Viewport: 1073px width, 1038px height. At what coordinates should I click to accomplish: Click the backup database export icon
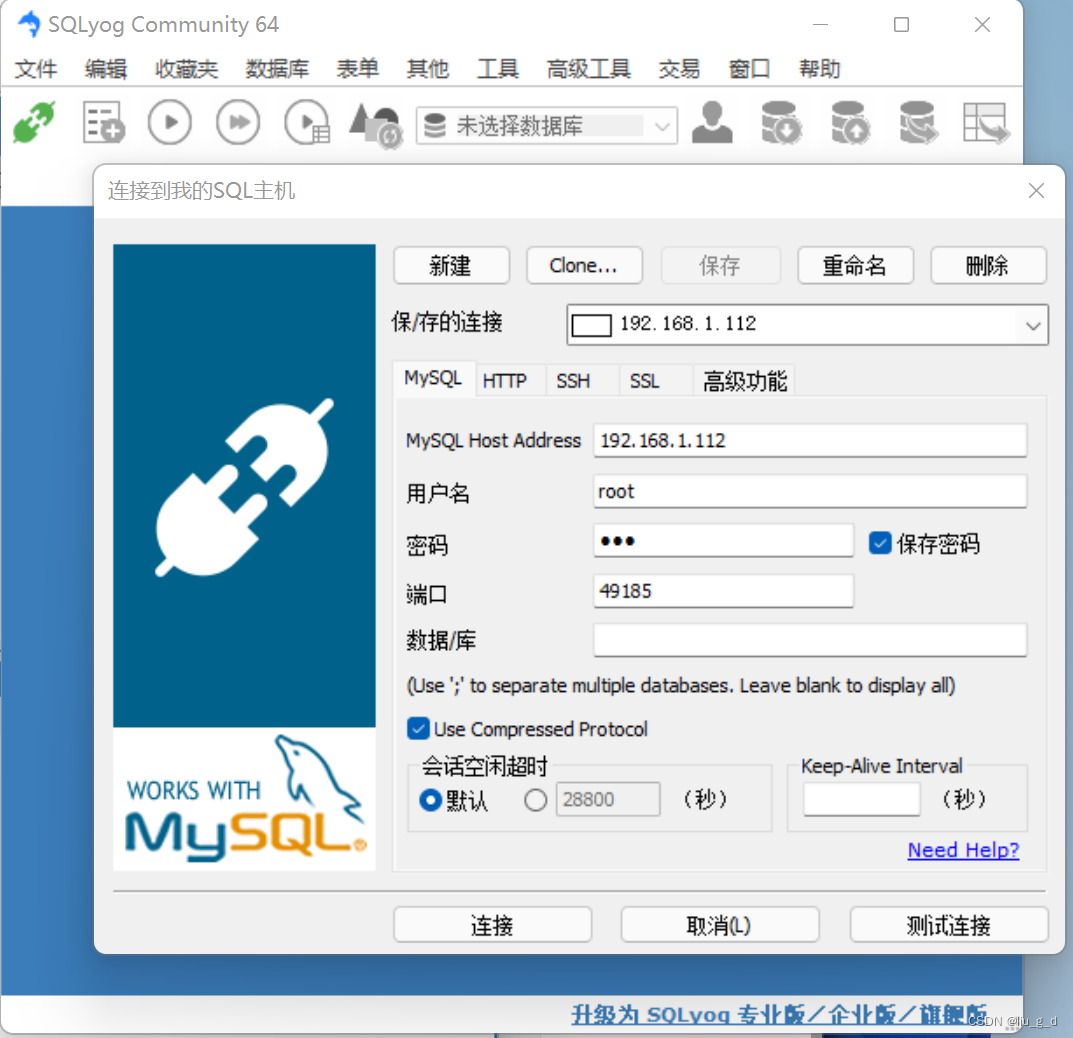[x=850, y=123]
